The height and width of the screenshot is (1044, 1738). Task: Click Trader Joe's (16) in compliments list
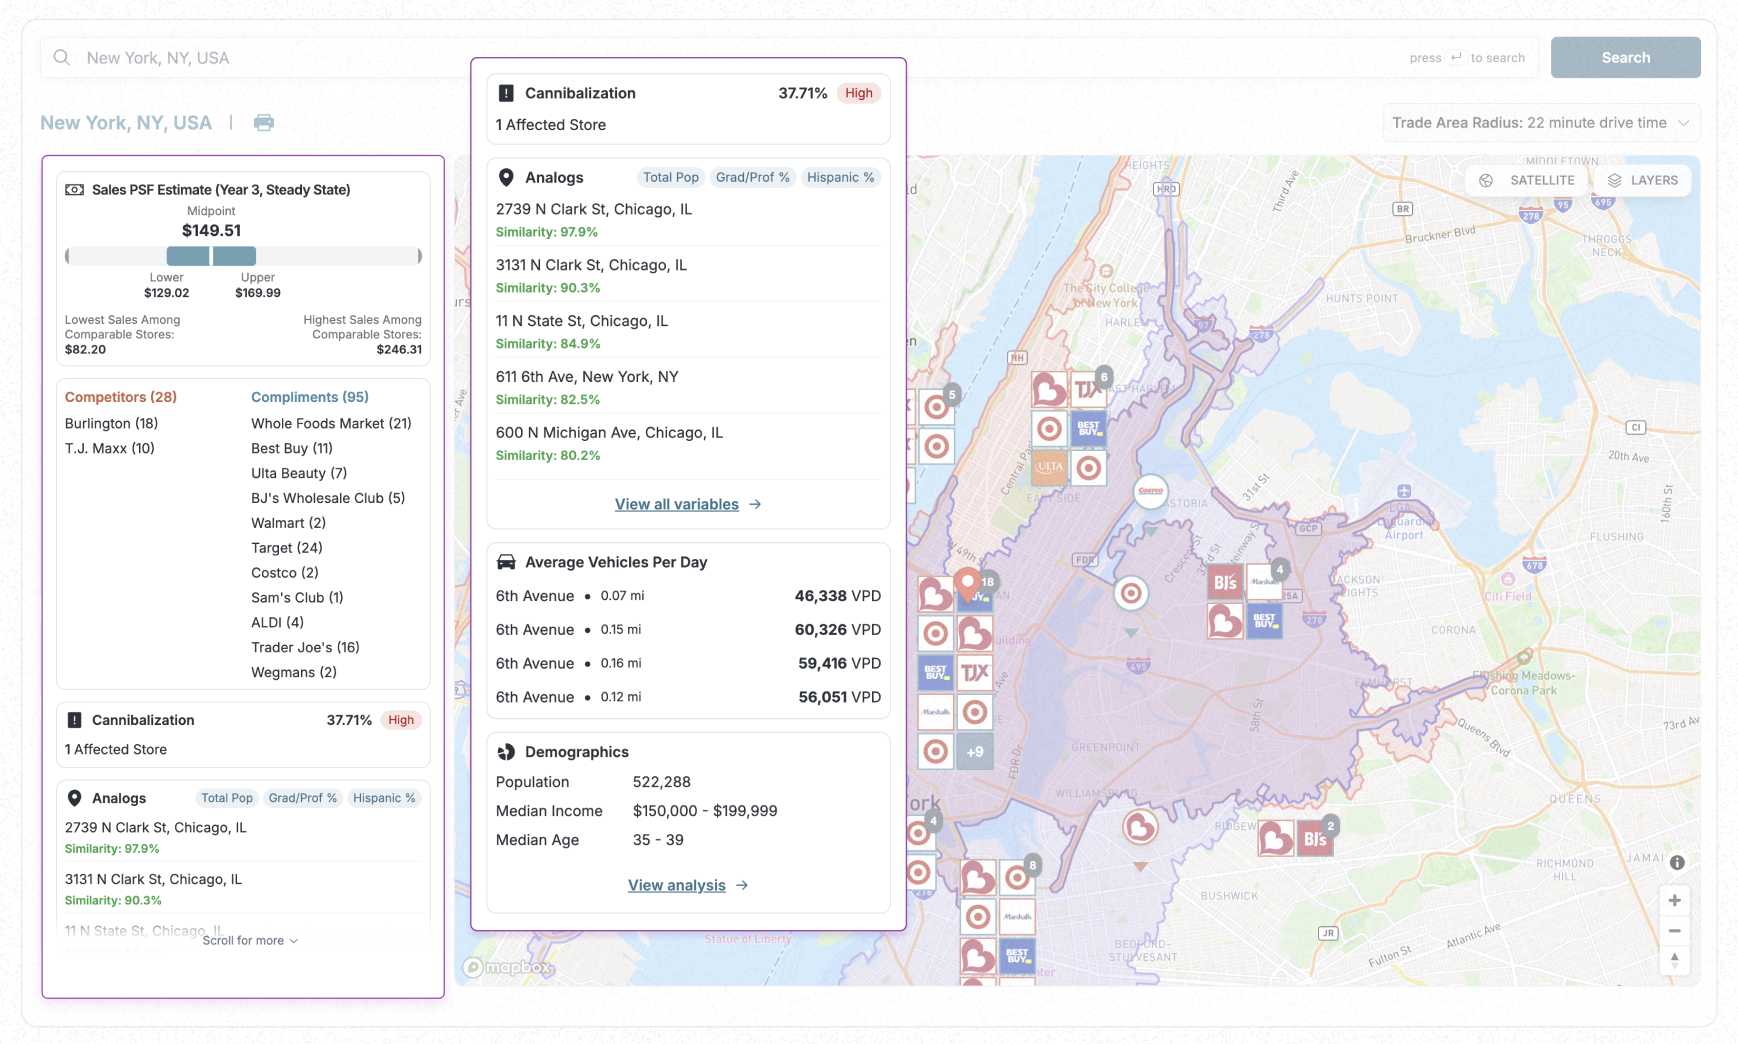click(x=305, y=647)
